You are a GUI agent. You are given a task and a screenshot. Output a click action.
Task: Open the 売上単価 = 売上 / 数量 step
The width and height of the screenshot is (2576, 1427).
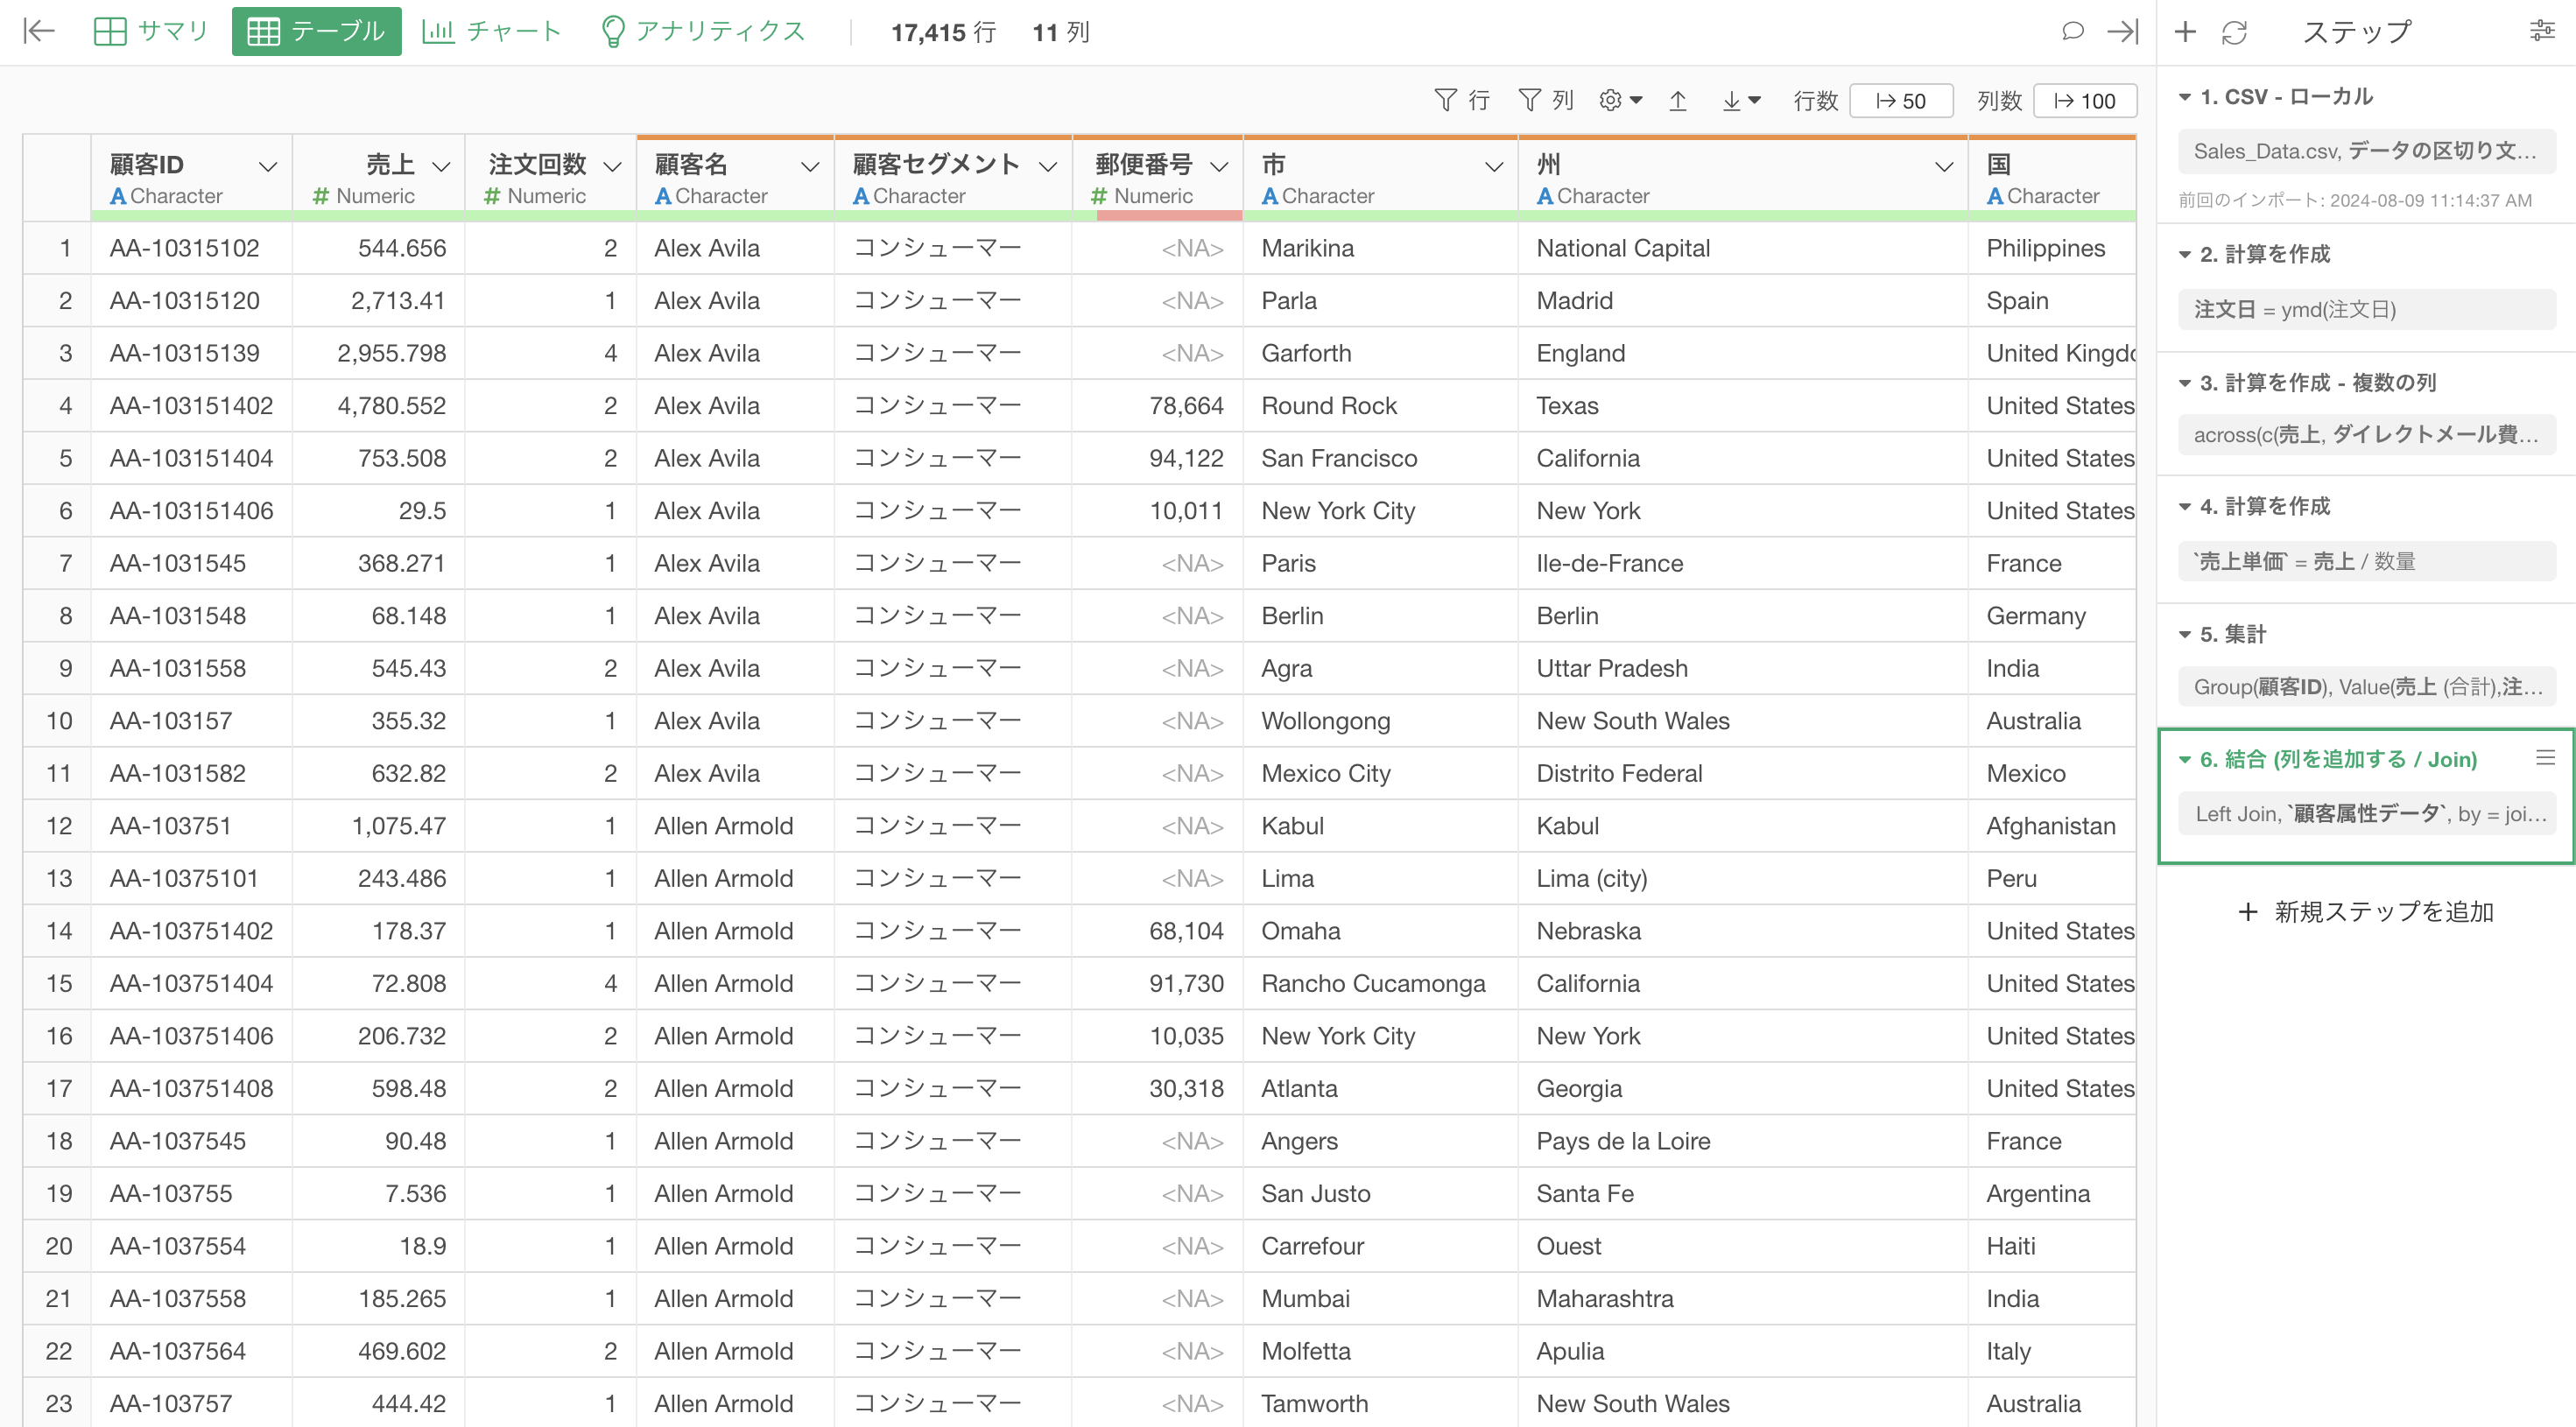coord(2366,561)
